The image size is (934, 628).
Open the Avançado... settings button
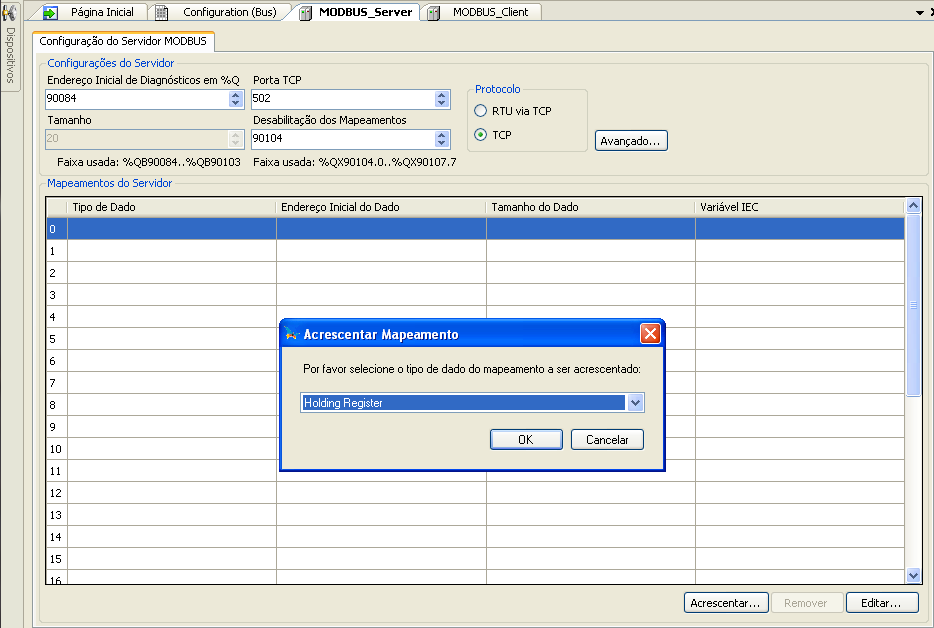631,141
